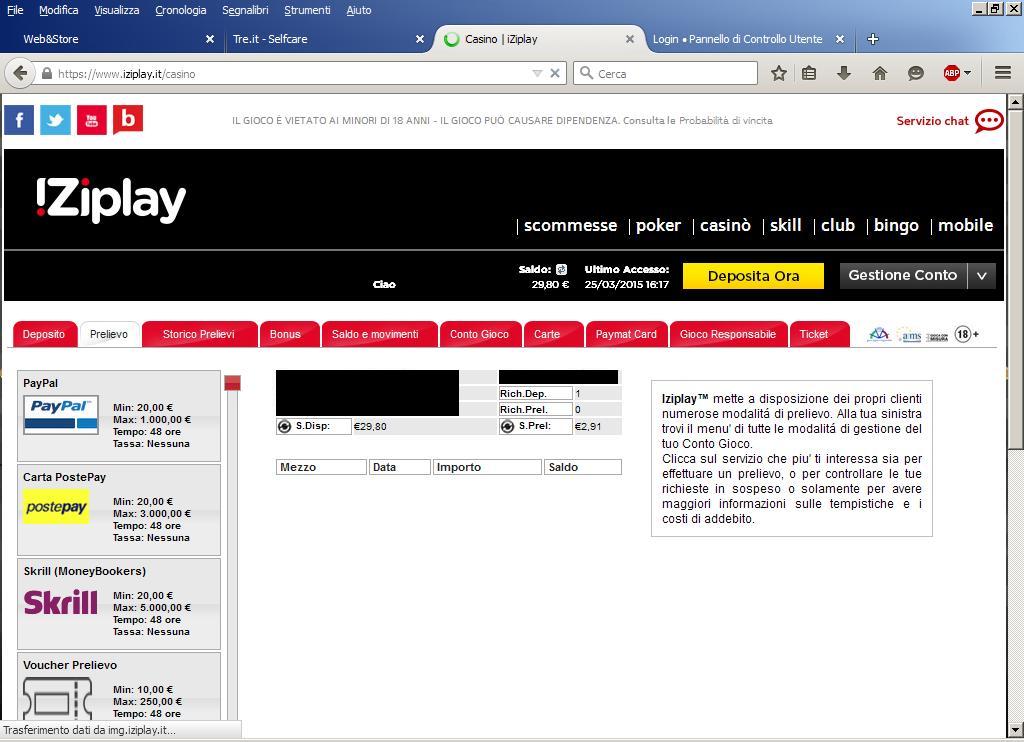Refresh the Saldo balance icon
1024x742 pixels.
coord(561,269)
